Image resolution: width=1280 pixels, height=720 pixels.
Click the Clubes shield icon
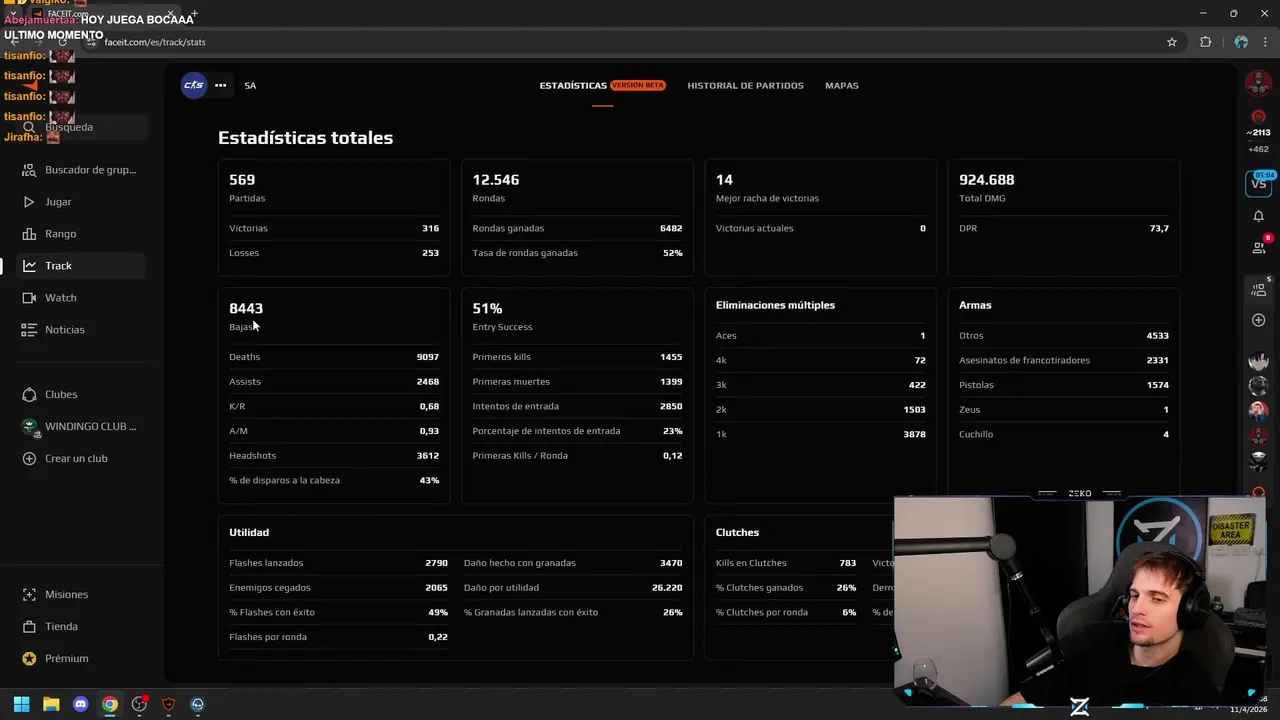[29, 395]
